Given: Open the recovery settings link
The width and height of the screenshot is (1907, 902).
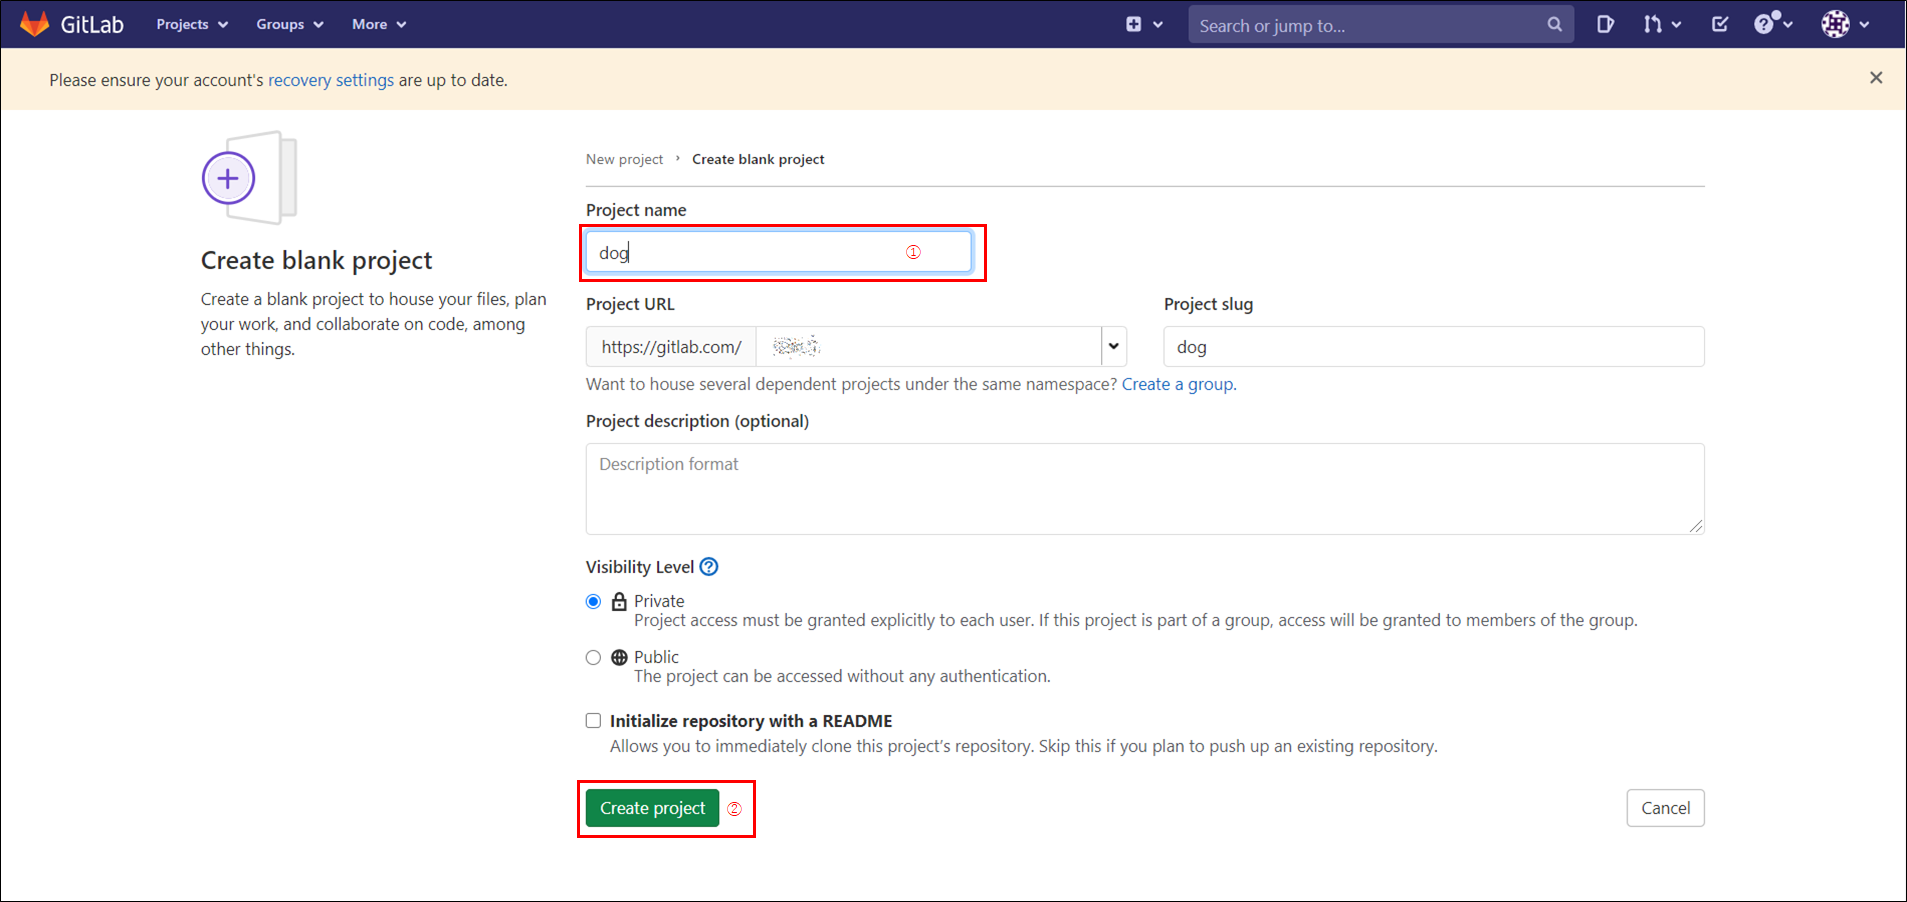Looking at the screenshot, I should [330, 80].
